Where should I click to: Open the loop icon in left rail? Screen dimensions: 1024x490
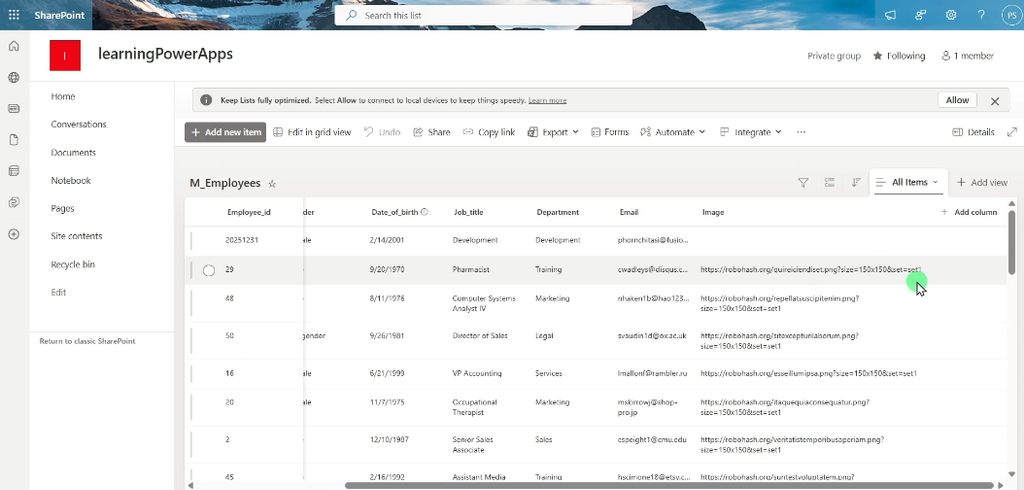[14, 203]
